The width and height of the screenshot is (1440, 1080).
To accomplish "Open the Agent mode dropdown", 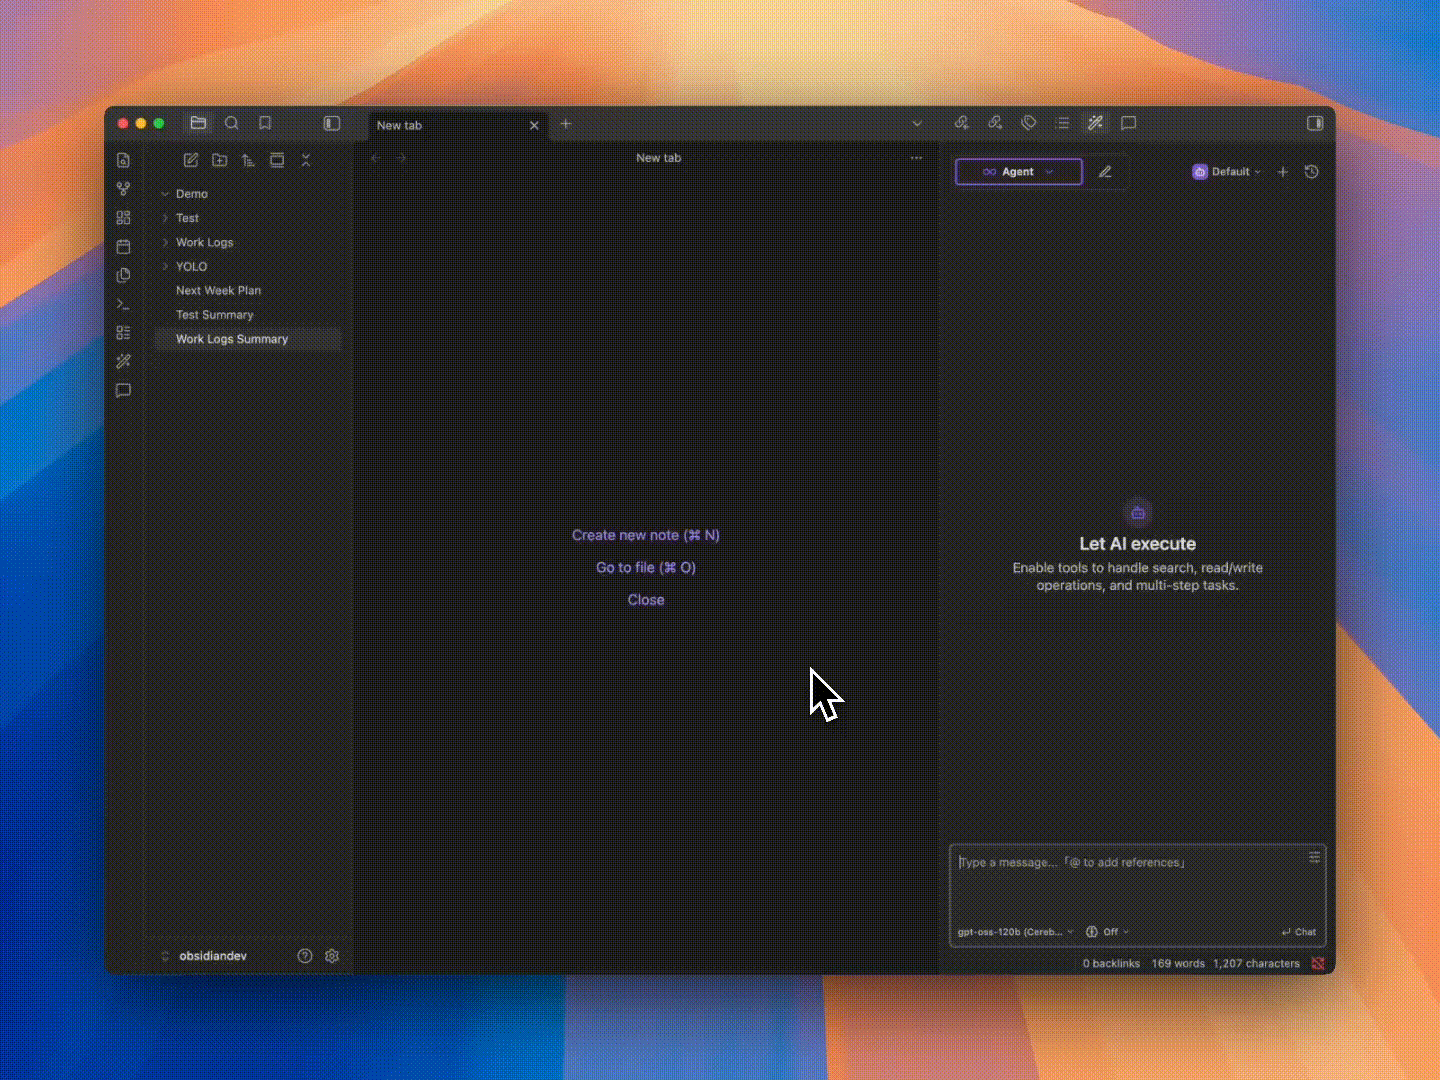I will tap(1018, 172).
